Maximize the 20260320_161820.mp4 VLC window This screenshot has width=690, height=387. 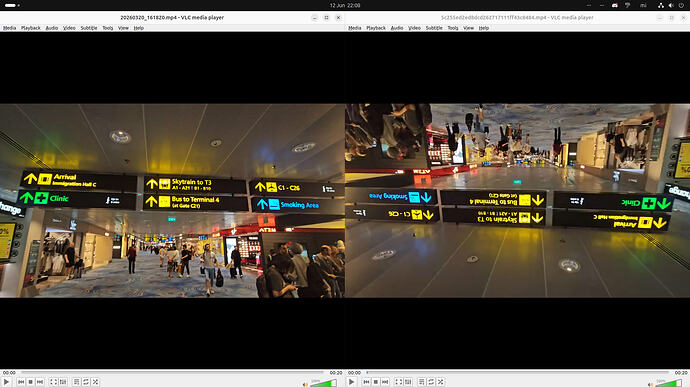coord(326,18)
